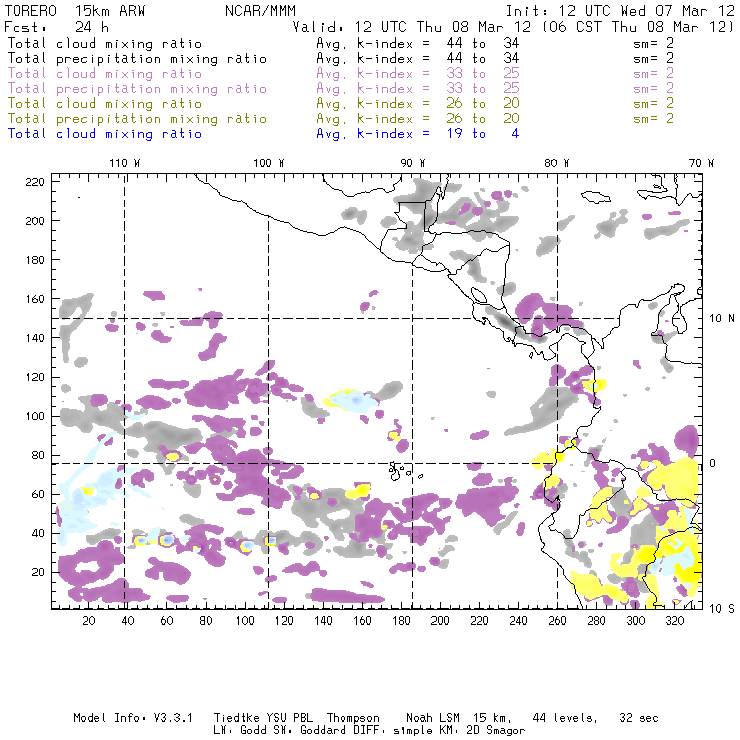Click the '10 N' latitude label
Viewport: 740px width, 740px height.
[722, 319]
